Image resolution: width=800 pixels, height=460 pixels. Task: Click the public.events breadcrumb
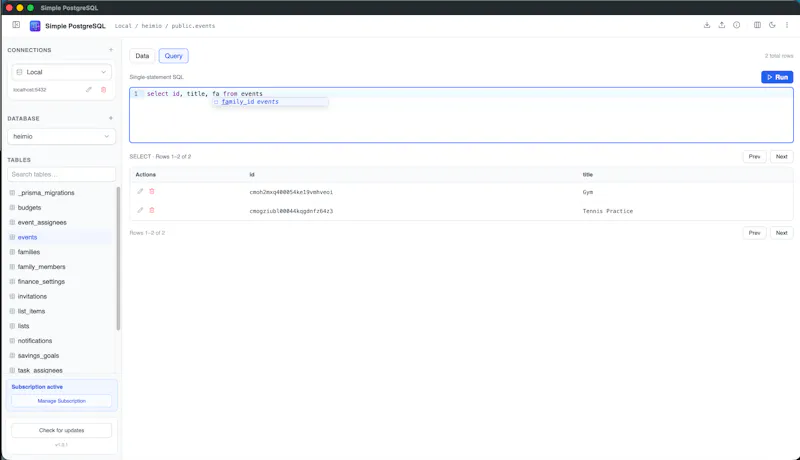(x=193, y=26)
